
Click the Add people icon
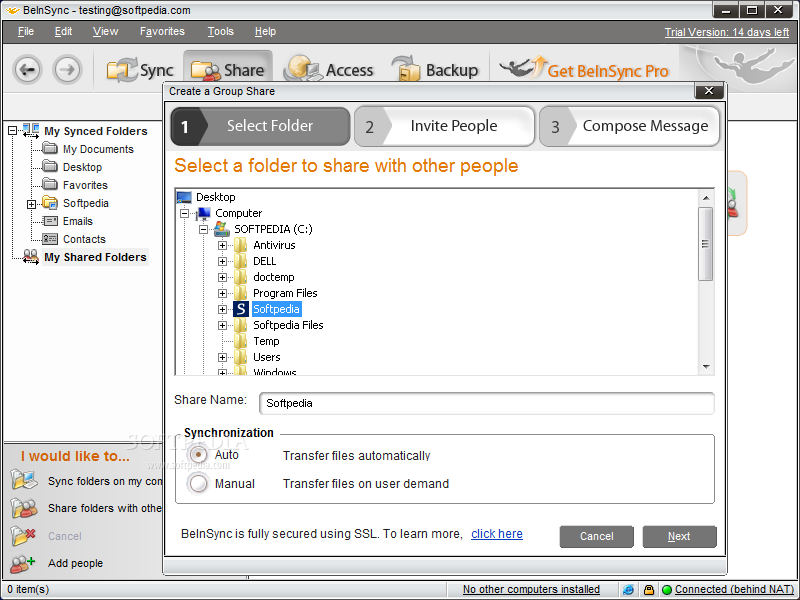23,563
